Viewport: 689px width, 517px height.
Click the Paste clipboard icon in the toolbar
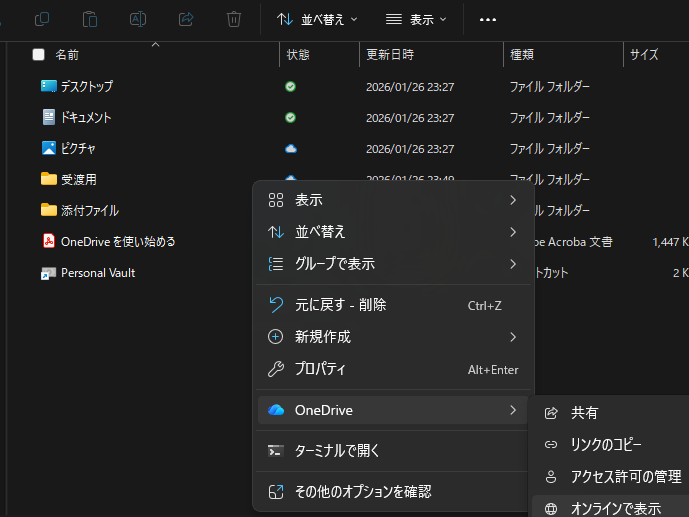click(90, 19)
